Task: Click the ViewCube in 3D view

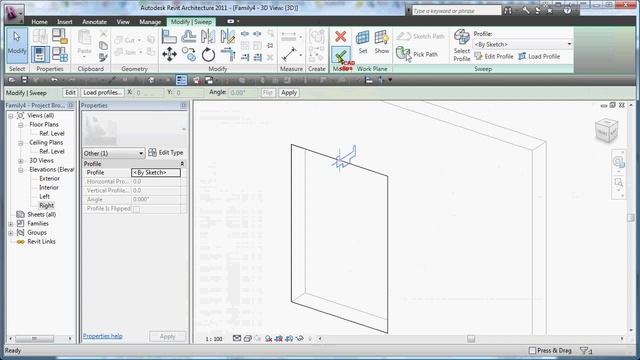Action: click(606, 130)
